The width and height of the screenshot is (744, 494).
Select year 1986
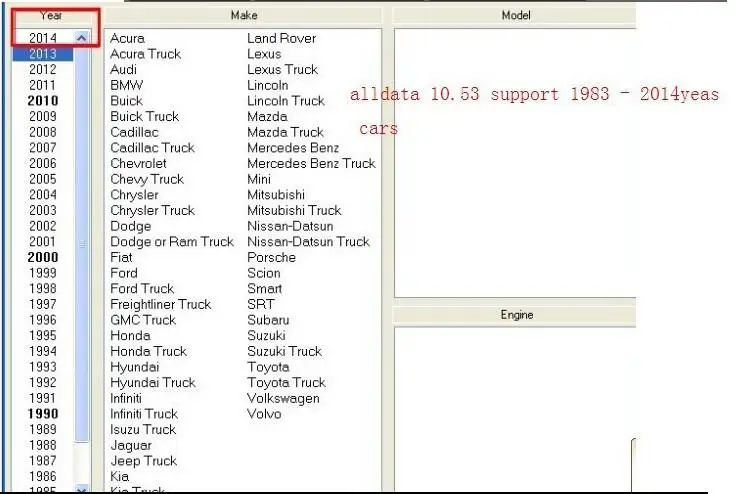click(x=43, y=476)
